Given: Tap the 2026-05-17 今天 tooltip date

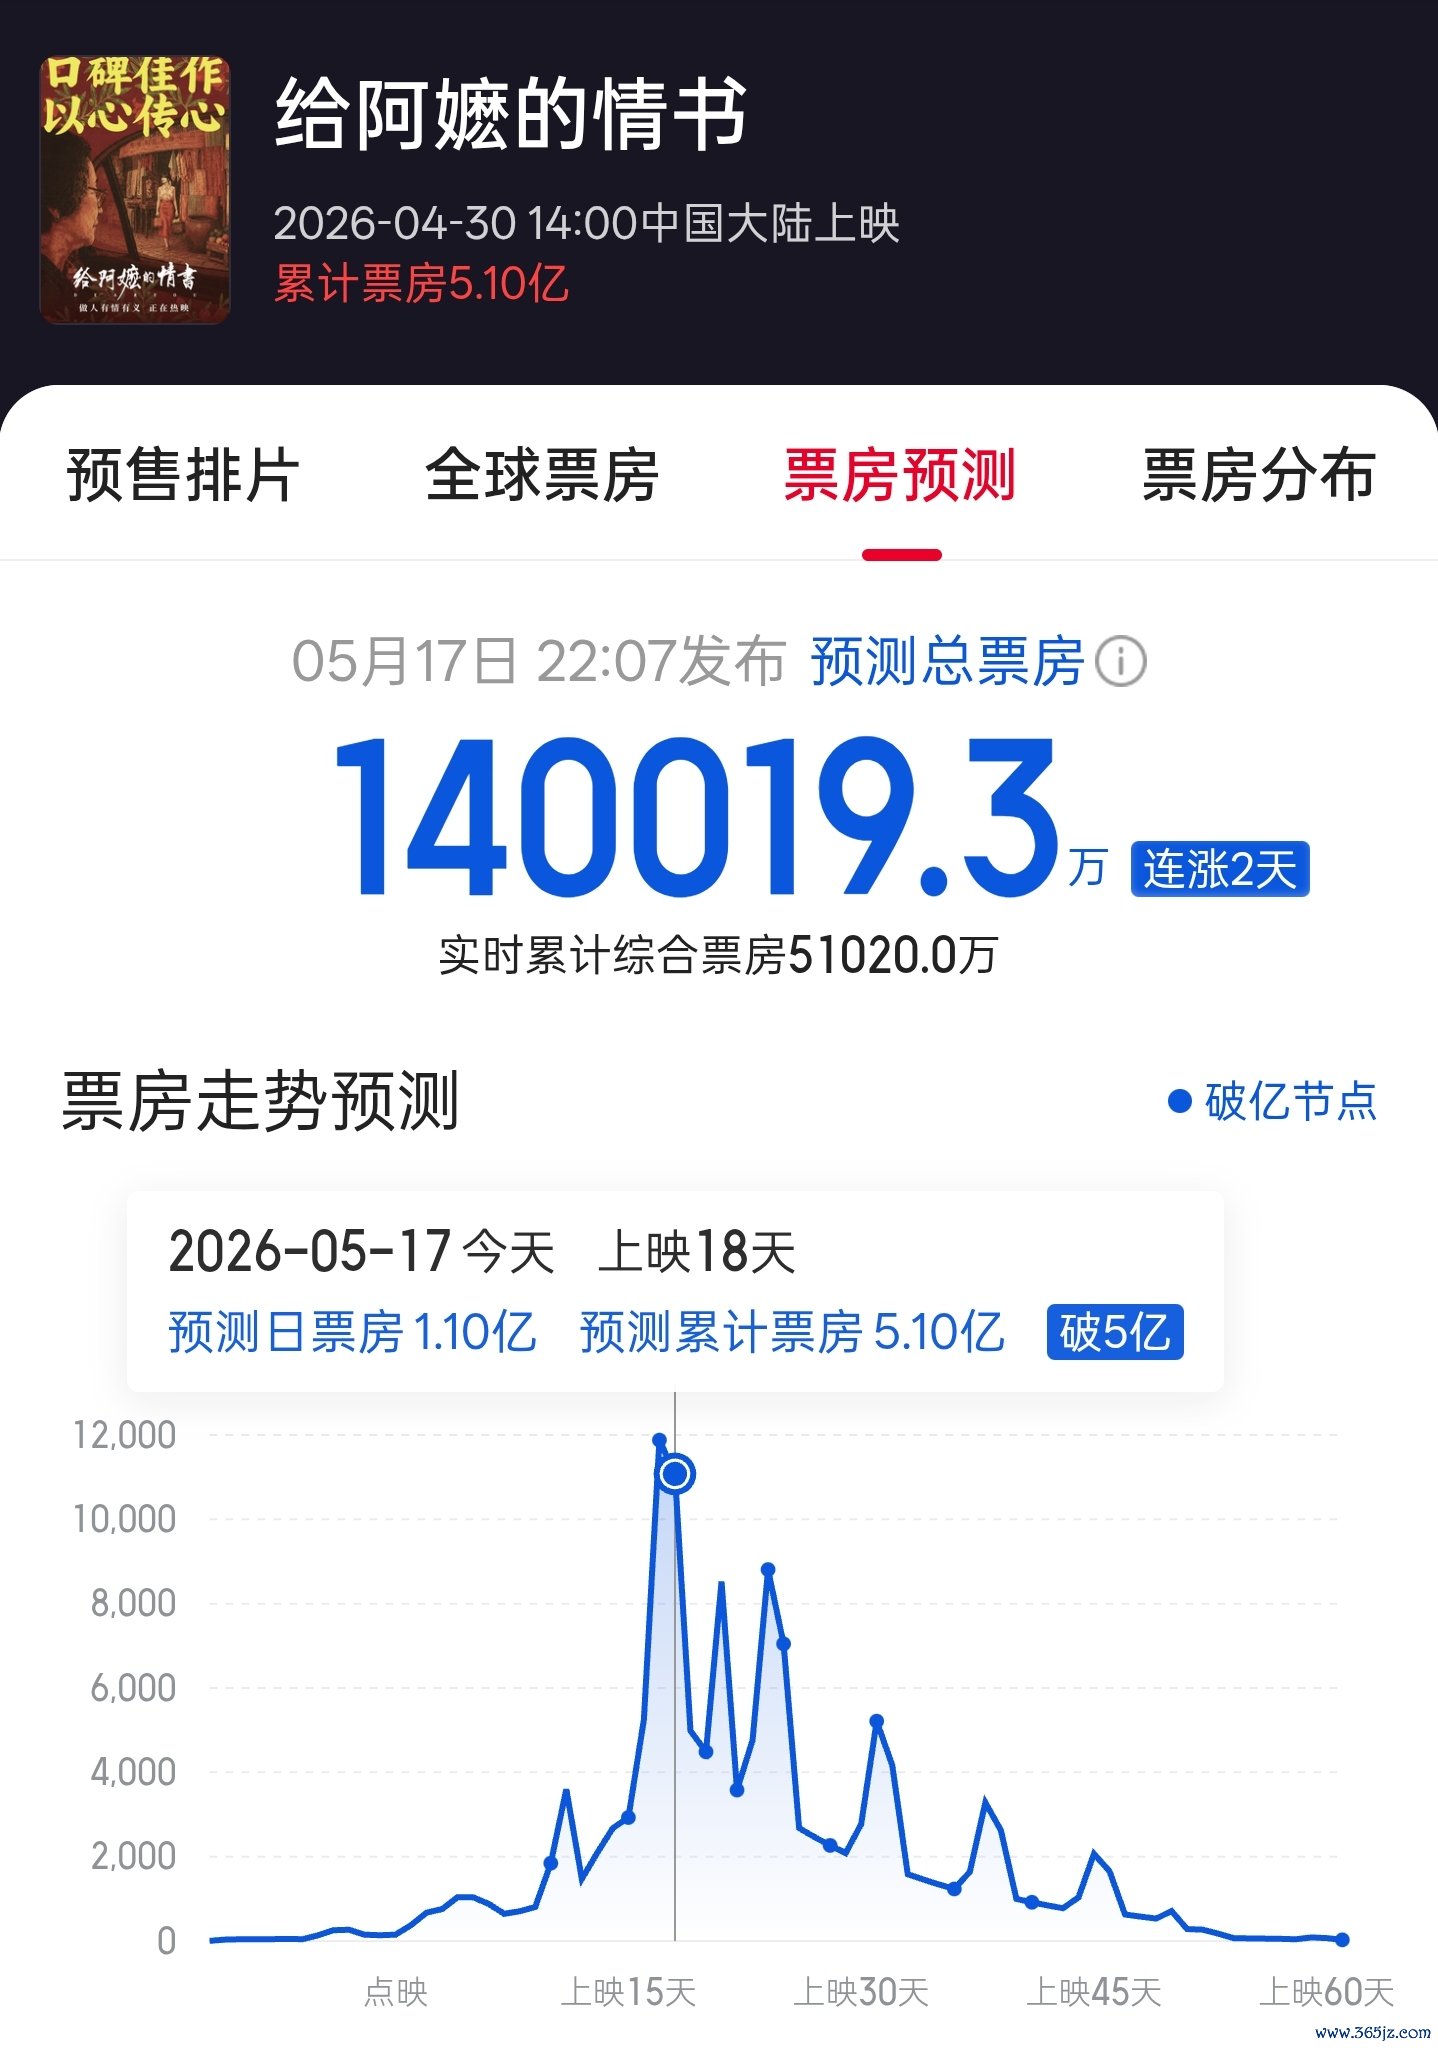Looking at the screenshot, I should (x=361, y=1252).
